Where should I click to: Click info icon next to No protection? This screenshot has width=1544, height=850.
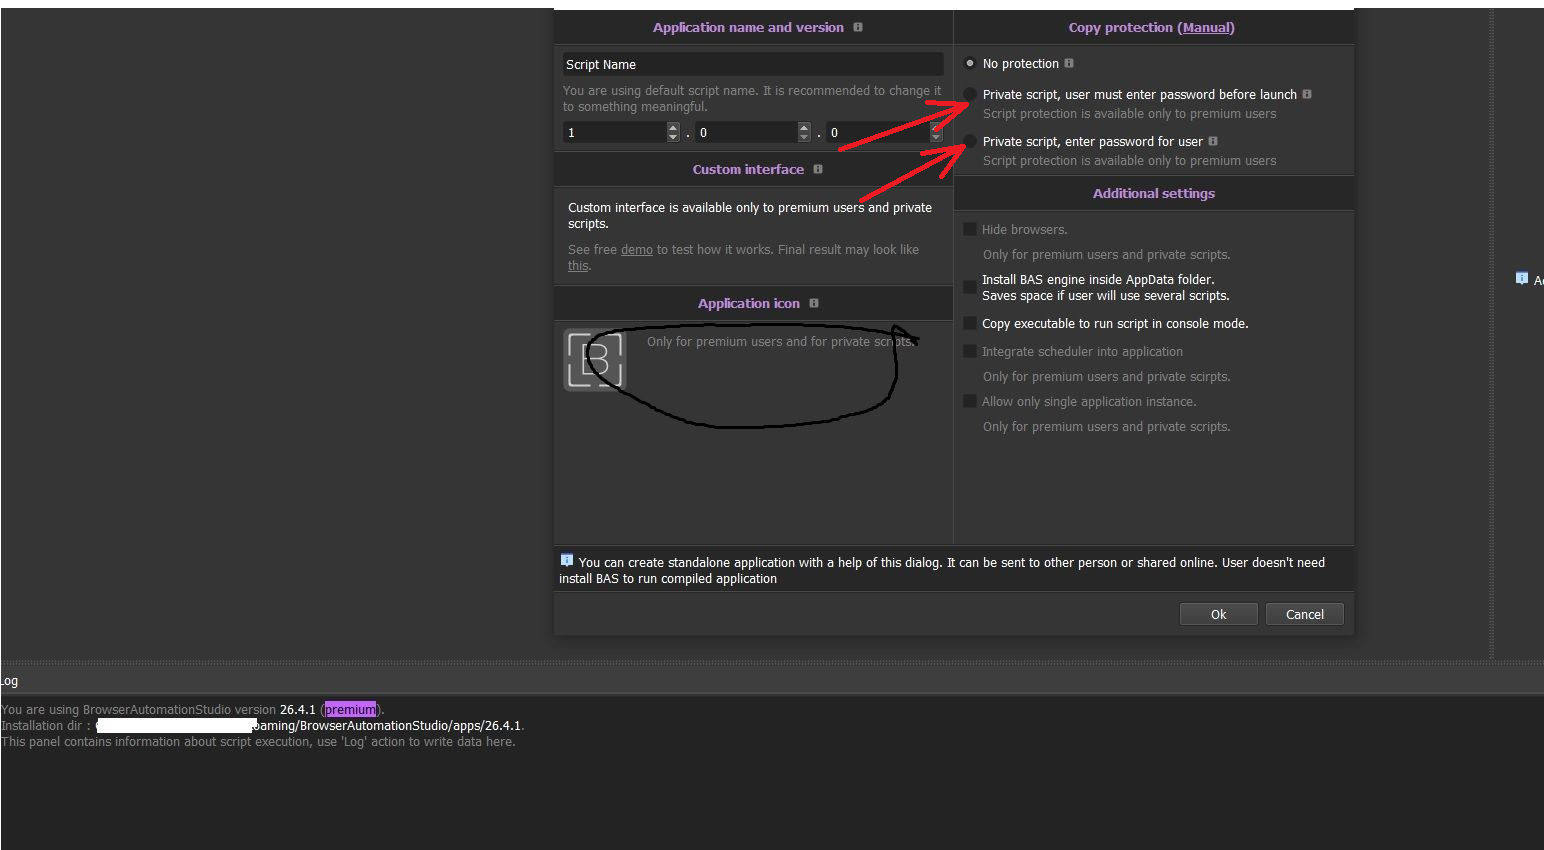coord(1069,63)
